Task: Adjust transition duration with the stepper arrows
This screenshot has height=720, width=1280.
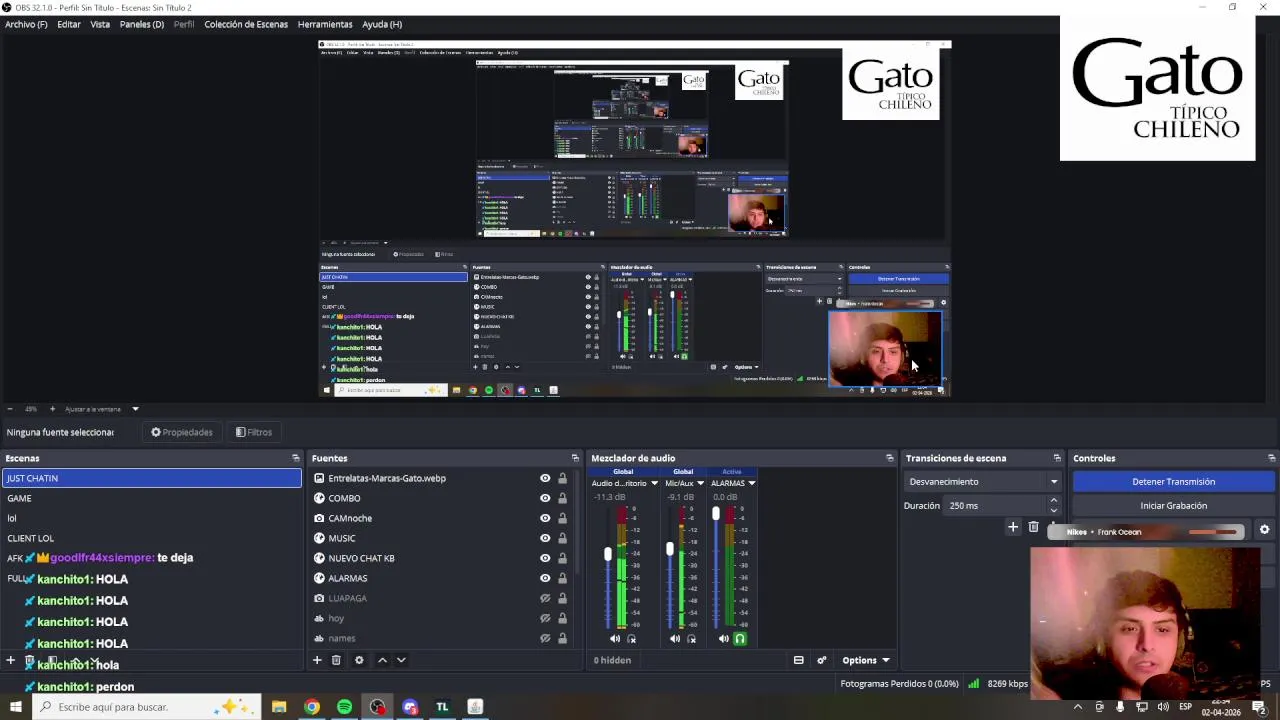Action: pyautogui.click(x=1053, y=506)
